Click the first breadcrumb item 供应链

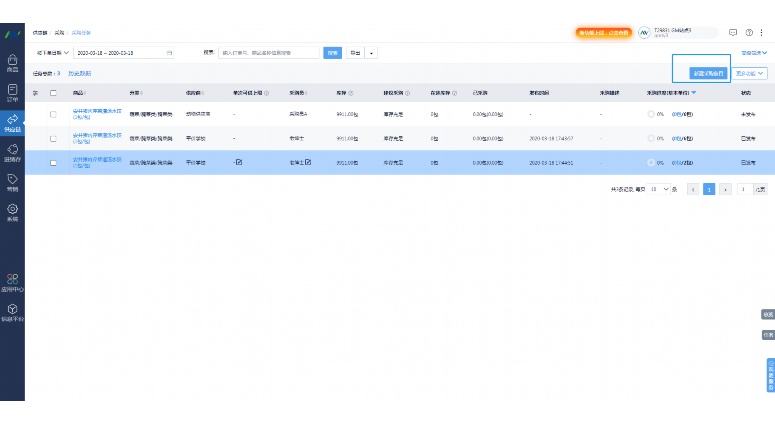click(x=40, y=33)
